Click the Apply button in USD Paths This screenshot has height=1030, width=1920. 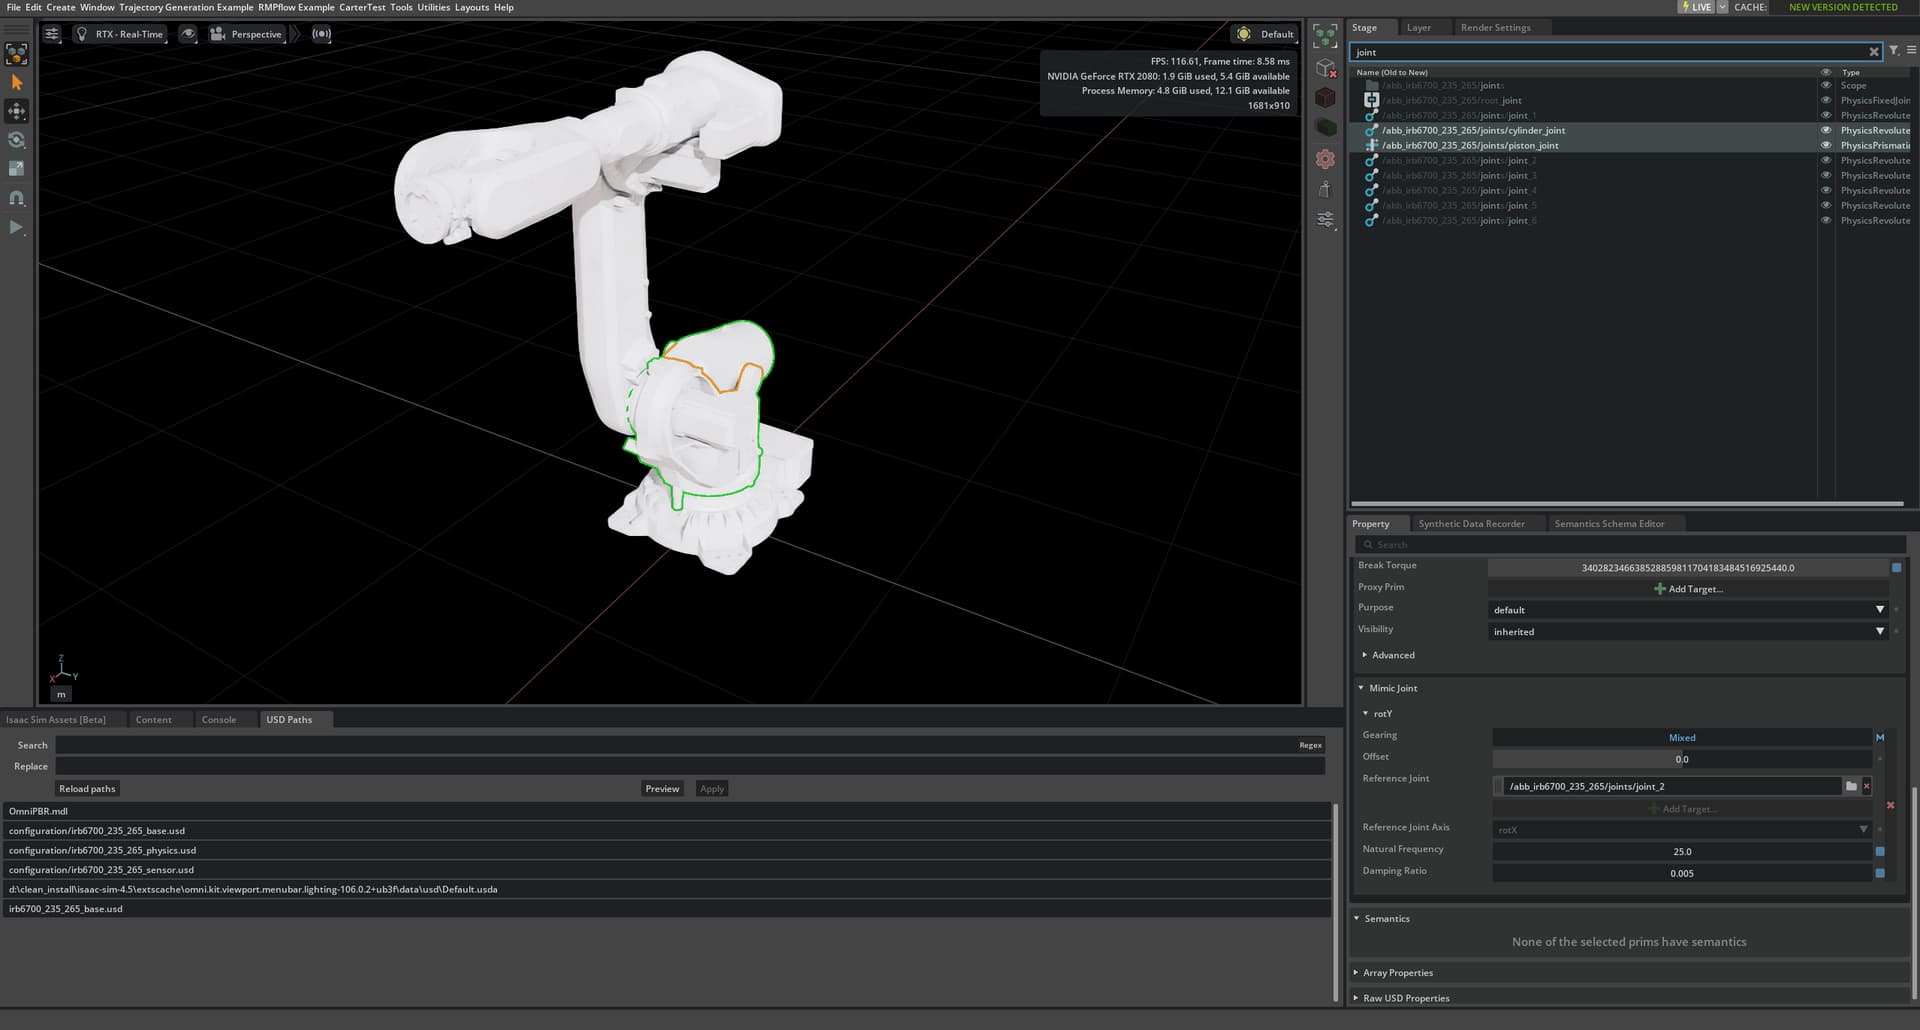(x=711, y=788)
